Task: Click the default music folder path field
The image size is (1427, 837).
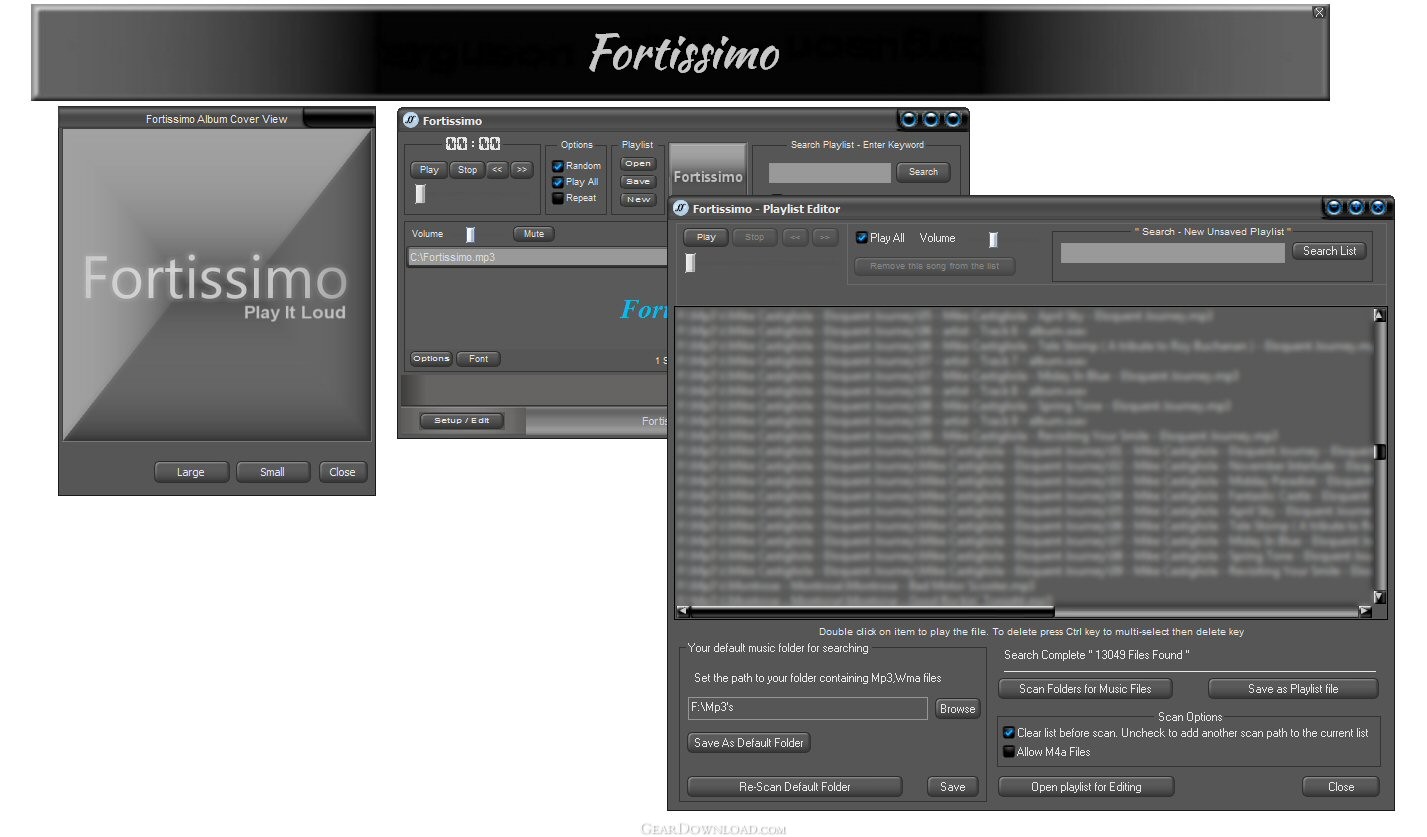Action: point(808,708)
